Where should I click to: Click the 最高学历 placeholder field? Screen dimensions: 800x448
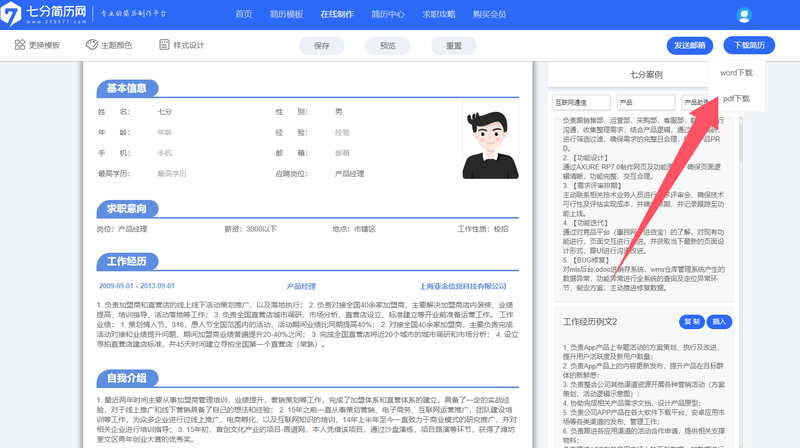pyautogui.click(x=172, y=173)
